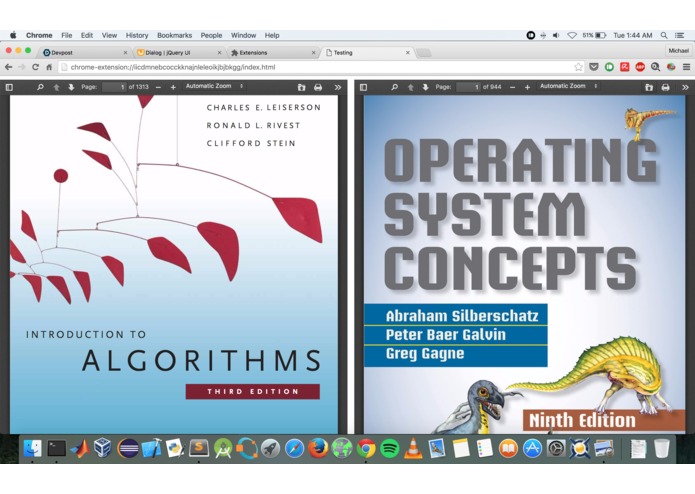
Task: Open Finder from the dock
Action: click(x=32, y=448)
